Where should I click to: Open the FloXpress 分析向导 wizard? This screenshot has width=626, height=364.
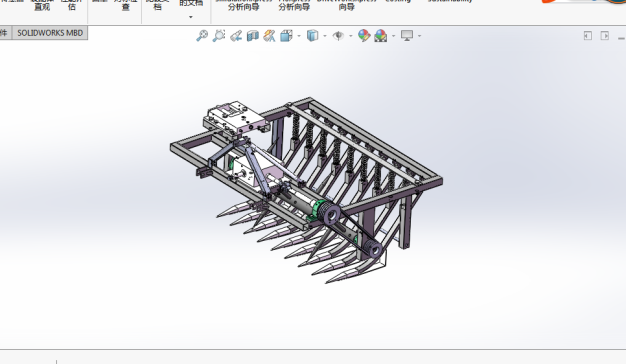294,5
